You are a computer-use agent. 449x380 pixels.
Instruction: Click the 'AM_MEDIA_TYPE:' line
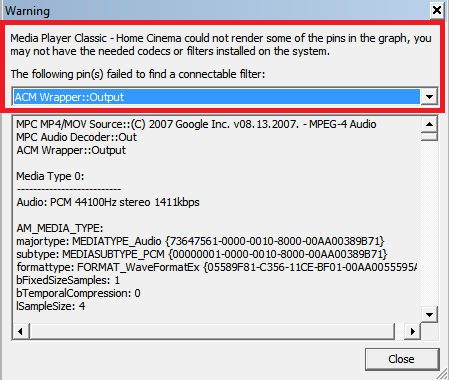60,228
